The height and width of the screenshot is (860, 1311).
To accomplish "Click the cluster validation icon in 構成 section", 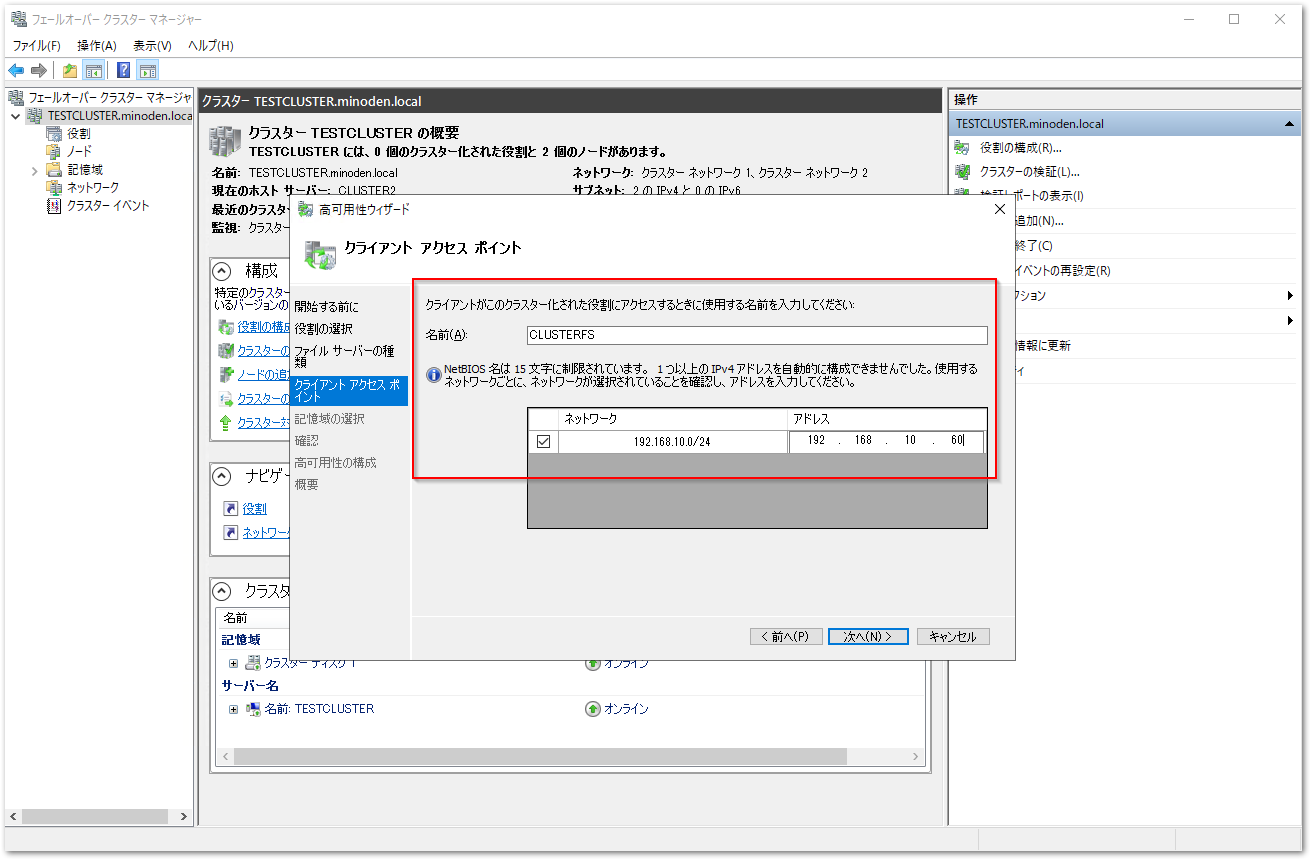I will tap(226, 350).
